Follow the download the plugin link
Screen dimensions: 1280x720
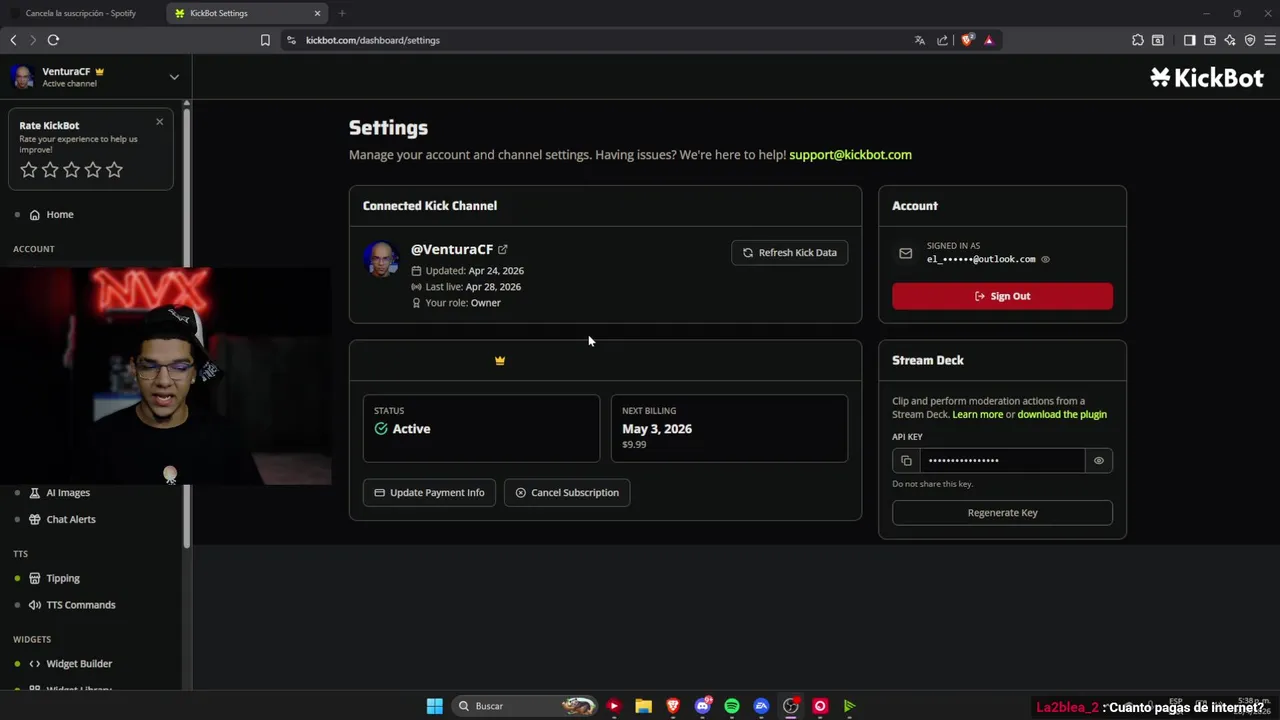pos(1062,414)
